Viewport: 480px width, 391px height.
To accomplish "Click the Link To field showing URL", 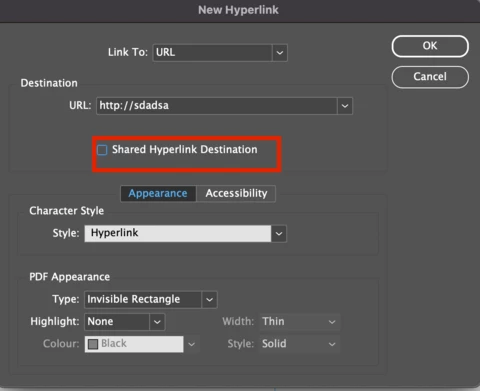I will click(x=212, y=53).
